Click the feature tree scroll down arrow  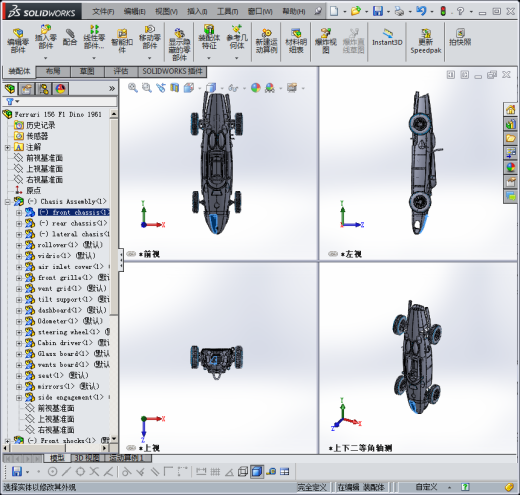pos(114,439)
